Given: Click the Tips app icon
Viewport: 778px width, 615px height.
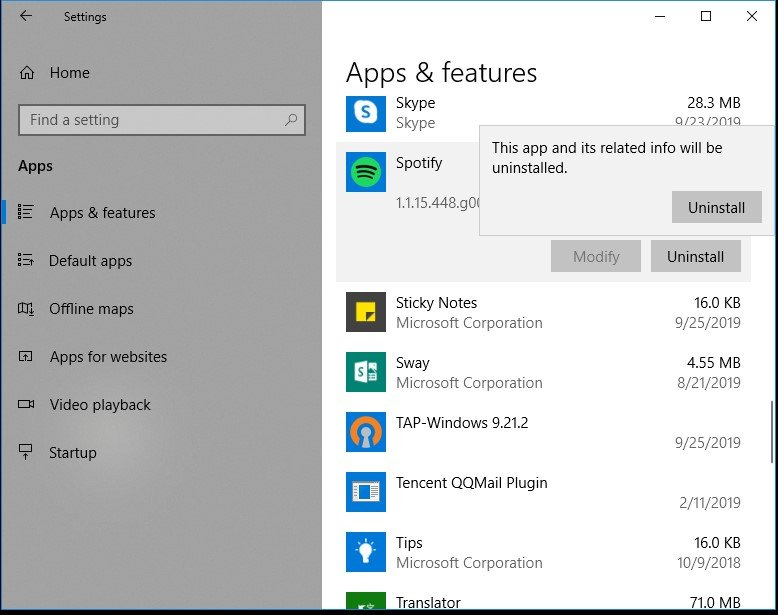Looking at the screenshot, I should pos(366,552).
